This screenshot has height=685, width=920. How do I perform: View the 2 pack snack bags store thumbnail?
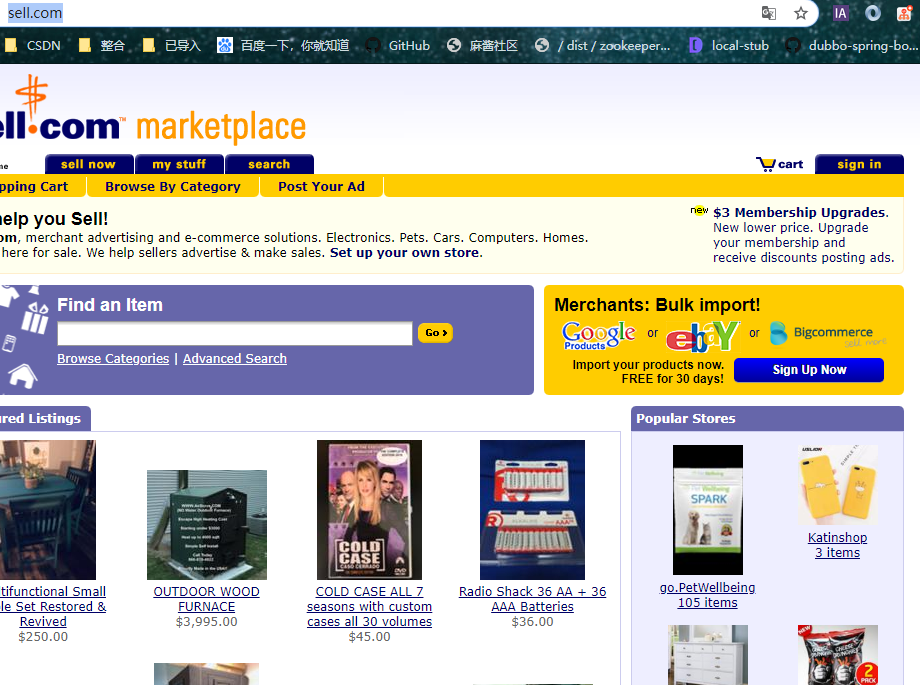click(x=837, y=654)
